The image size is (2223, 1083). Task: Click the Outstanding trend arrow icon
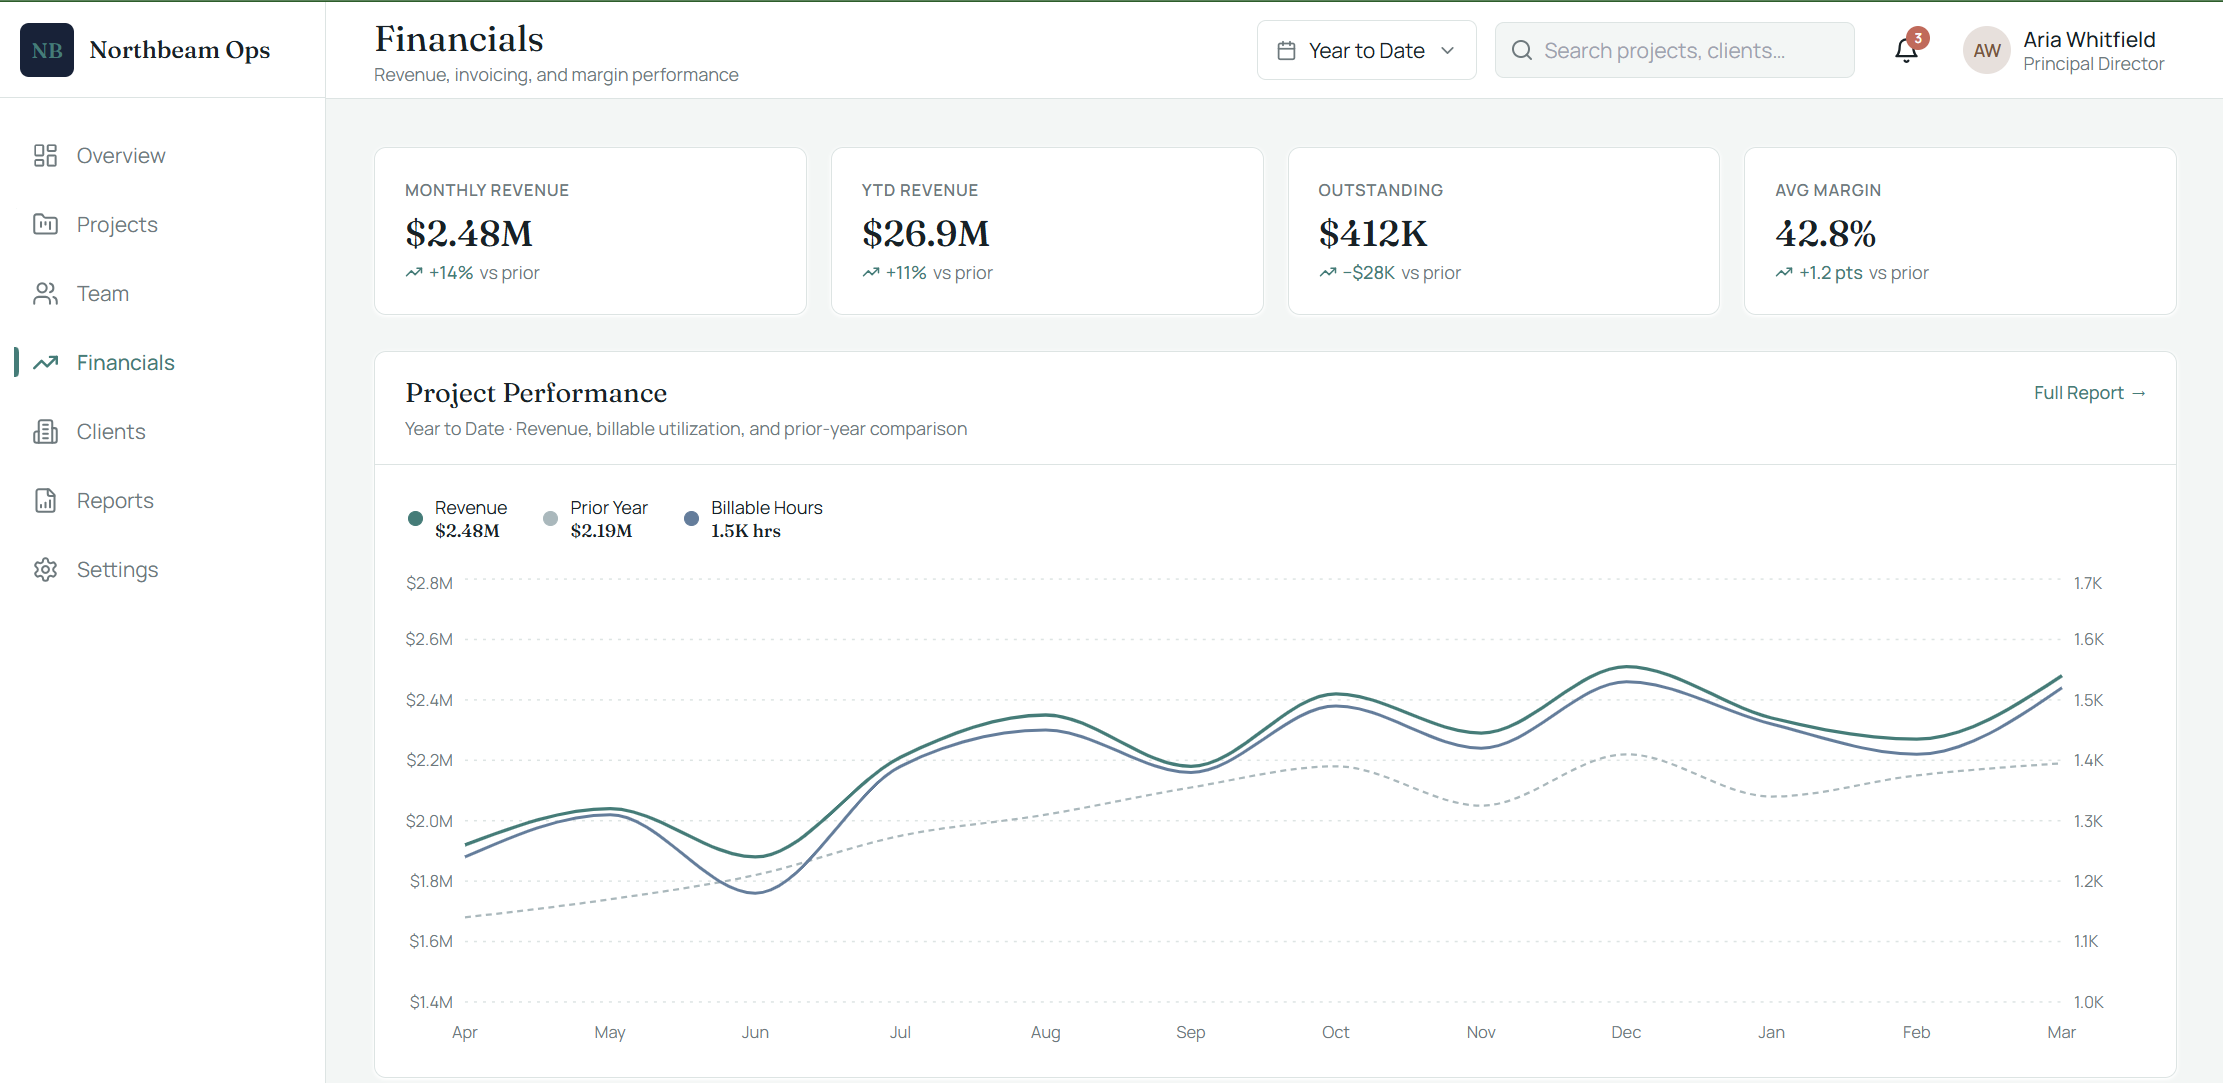click(x=1328, y=272)
